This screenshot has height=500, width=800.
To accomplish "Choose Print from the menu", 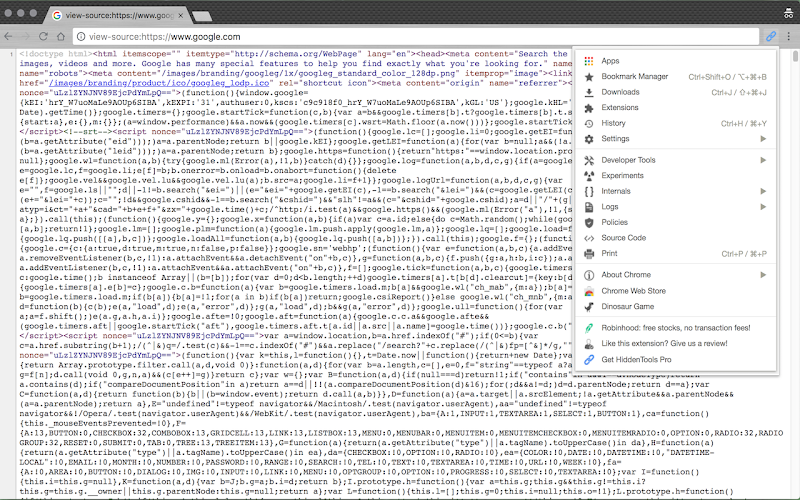I will (x=676, y=254).
